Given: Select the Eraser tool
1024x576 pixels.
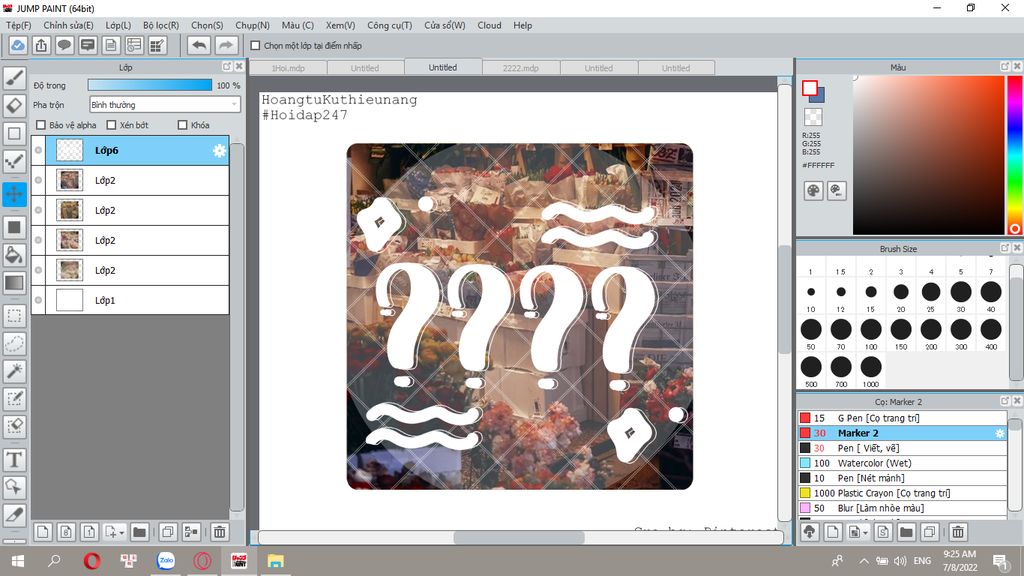Looking at the screenshot, I should 14,106.
